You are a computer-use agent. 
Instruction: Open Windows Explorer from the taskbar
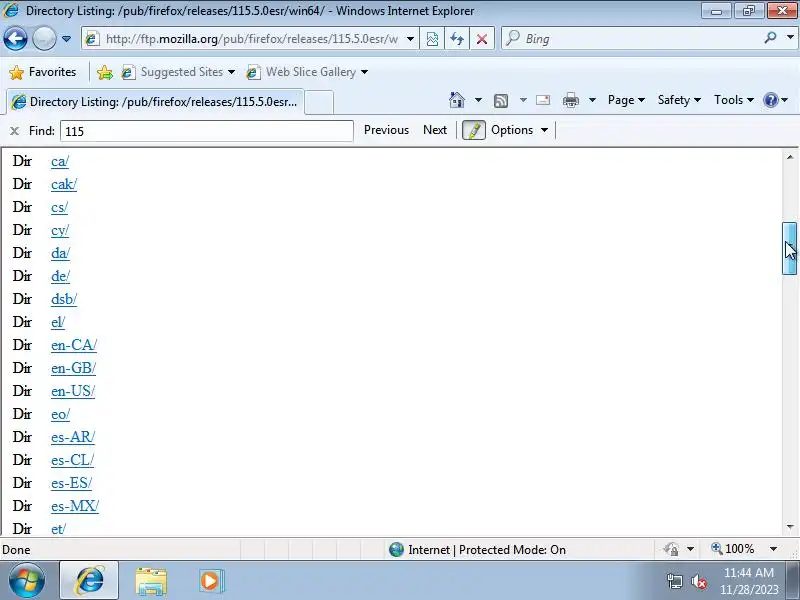pyautogui.click(x=151, y=581)
